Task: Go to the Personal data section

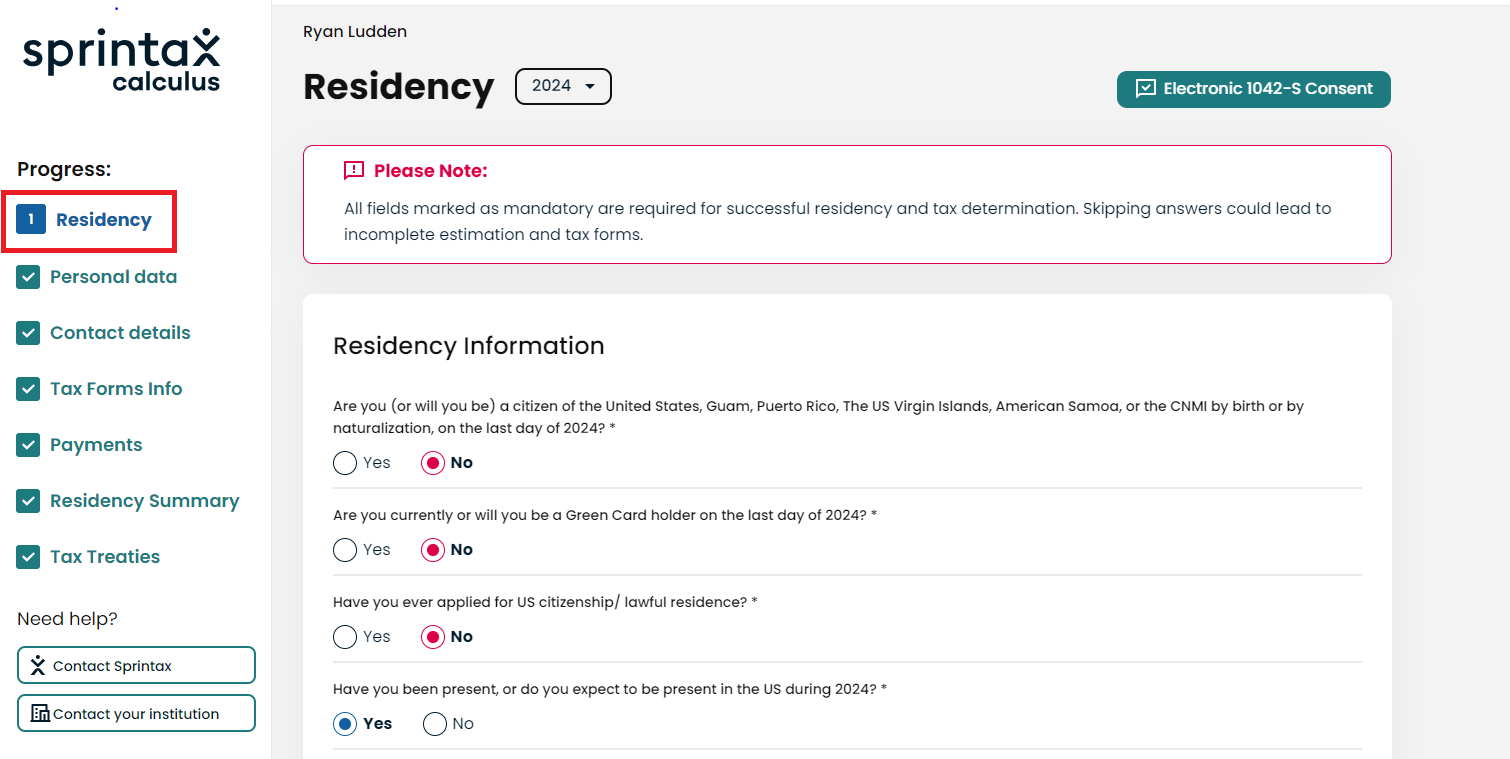Action: pos(113,277)
